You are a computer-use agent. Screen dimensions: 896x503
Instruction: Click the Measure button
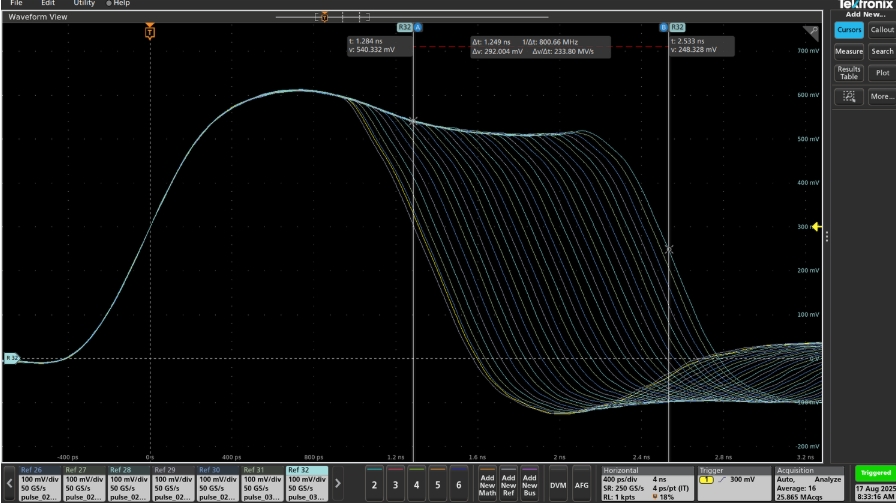(849, 52)
